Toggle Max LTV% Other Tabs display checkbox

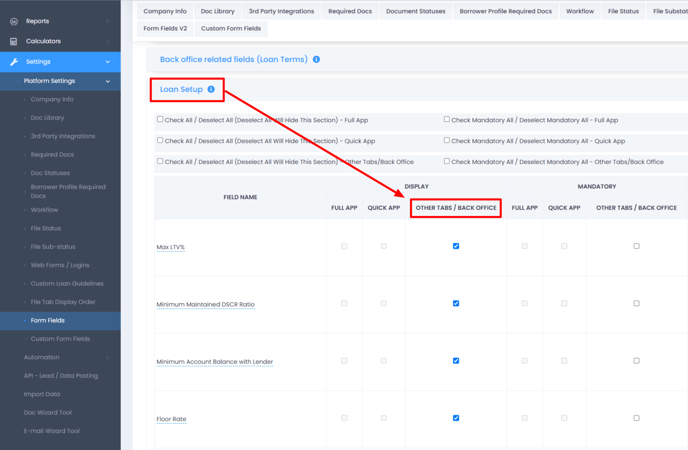pyautogui.click(x=456, y=246)
